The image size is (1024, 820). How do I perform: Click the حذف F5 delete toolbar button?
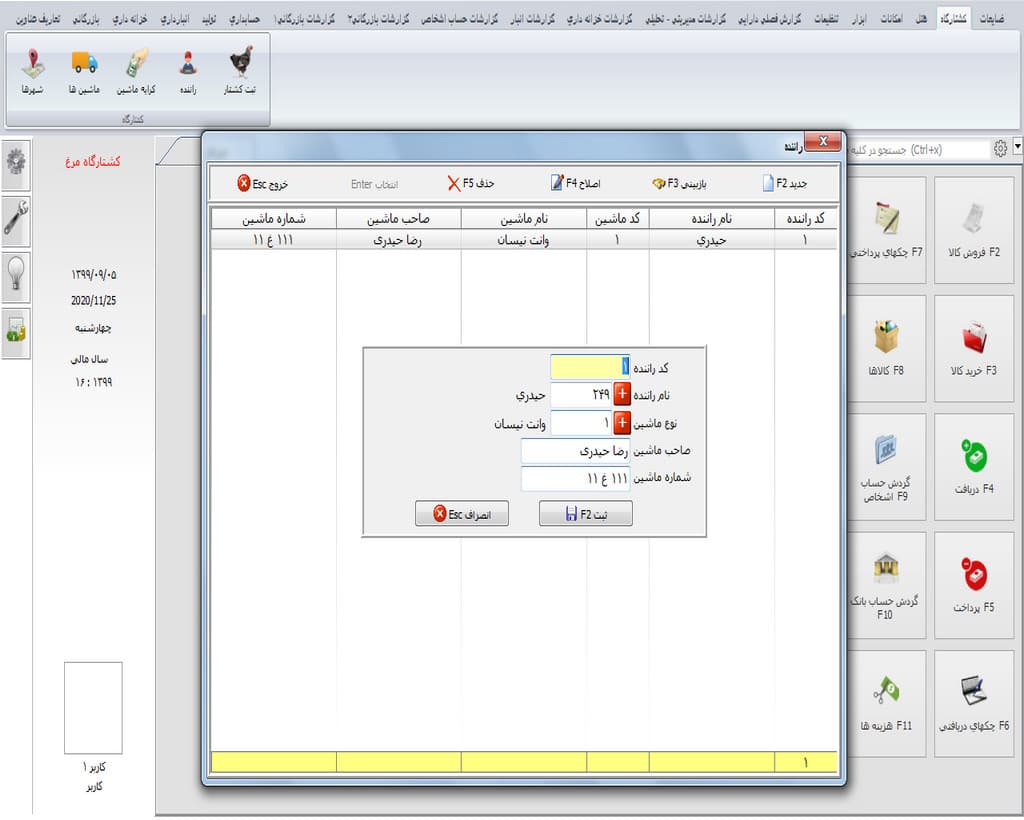point(471,183)
